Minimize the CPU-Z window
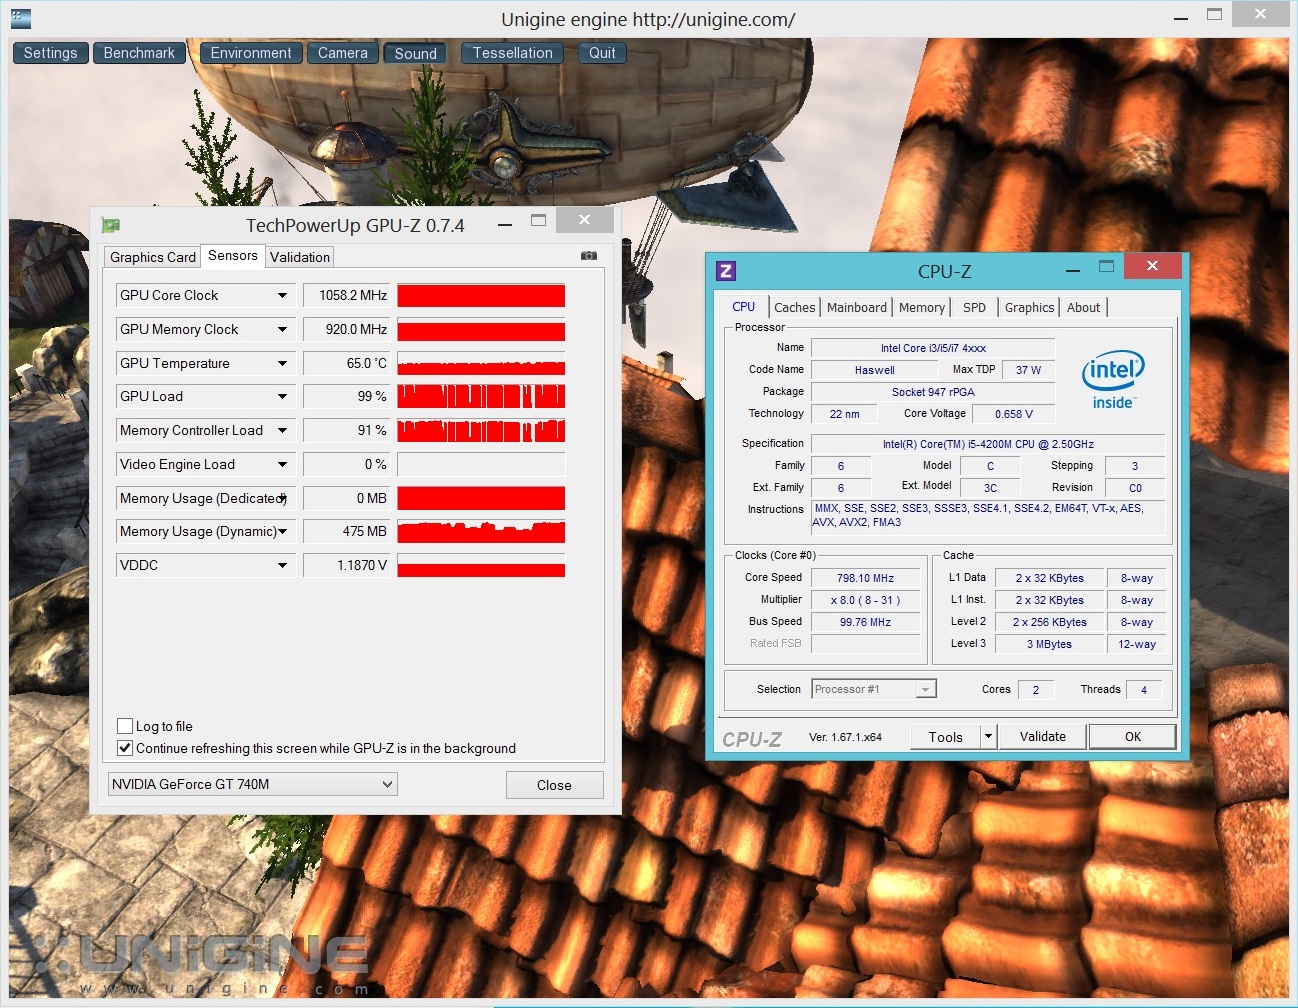This screenshot has width=1298, height=1008. (x=1073, y=270)
